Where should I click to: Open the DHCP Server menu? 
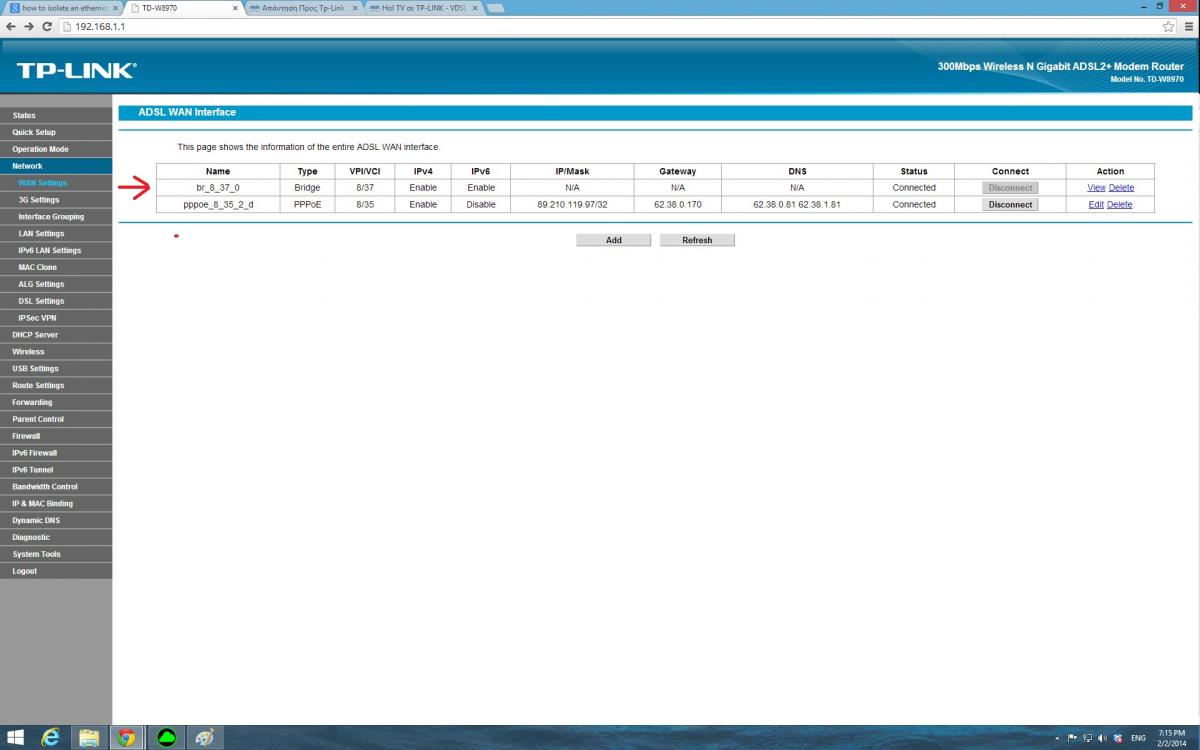[56, 335]
